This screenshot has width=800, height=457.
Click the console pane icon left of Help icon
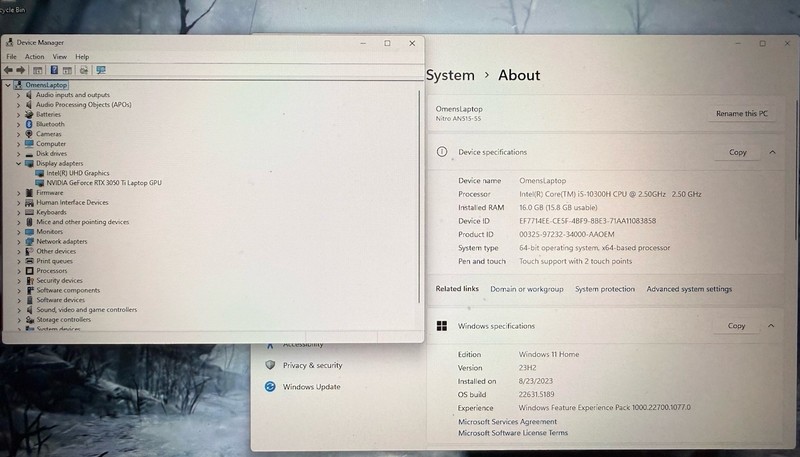37,70
